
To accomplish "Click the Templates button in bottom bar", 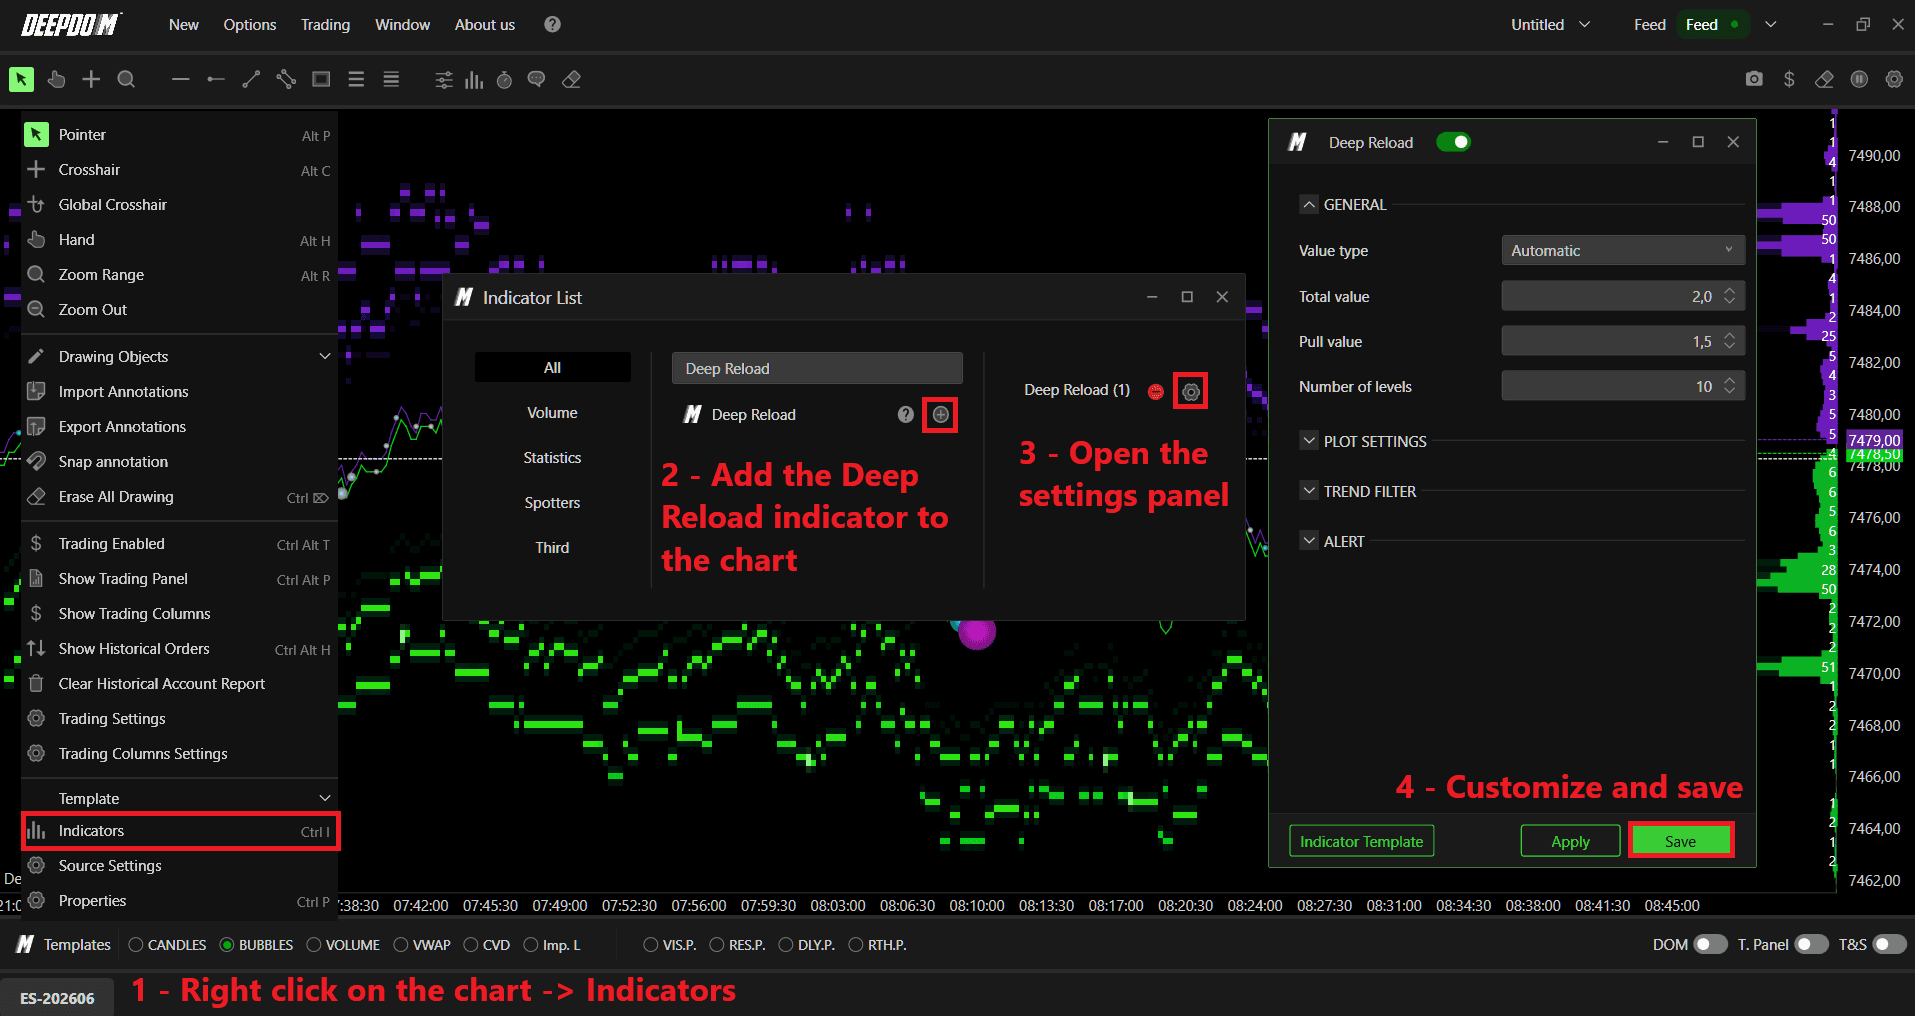I will coord(64,945).
